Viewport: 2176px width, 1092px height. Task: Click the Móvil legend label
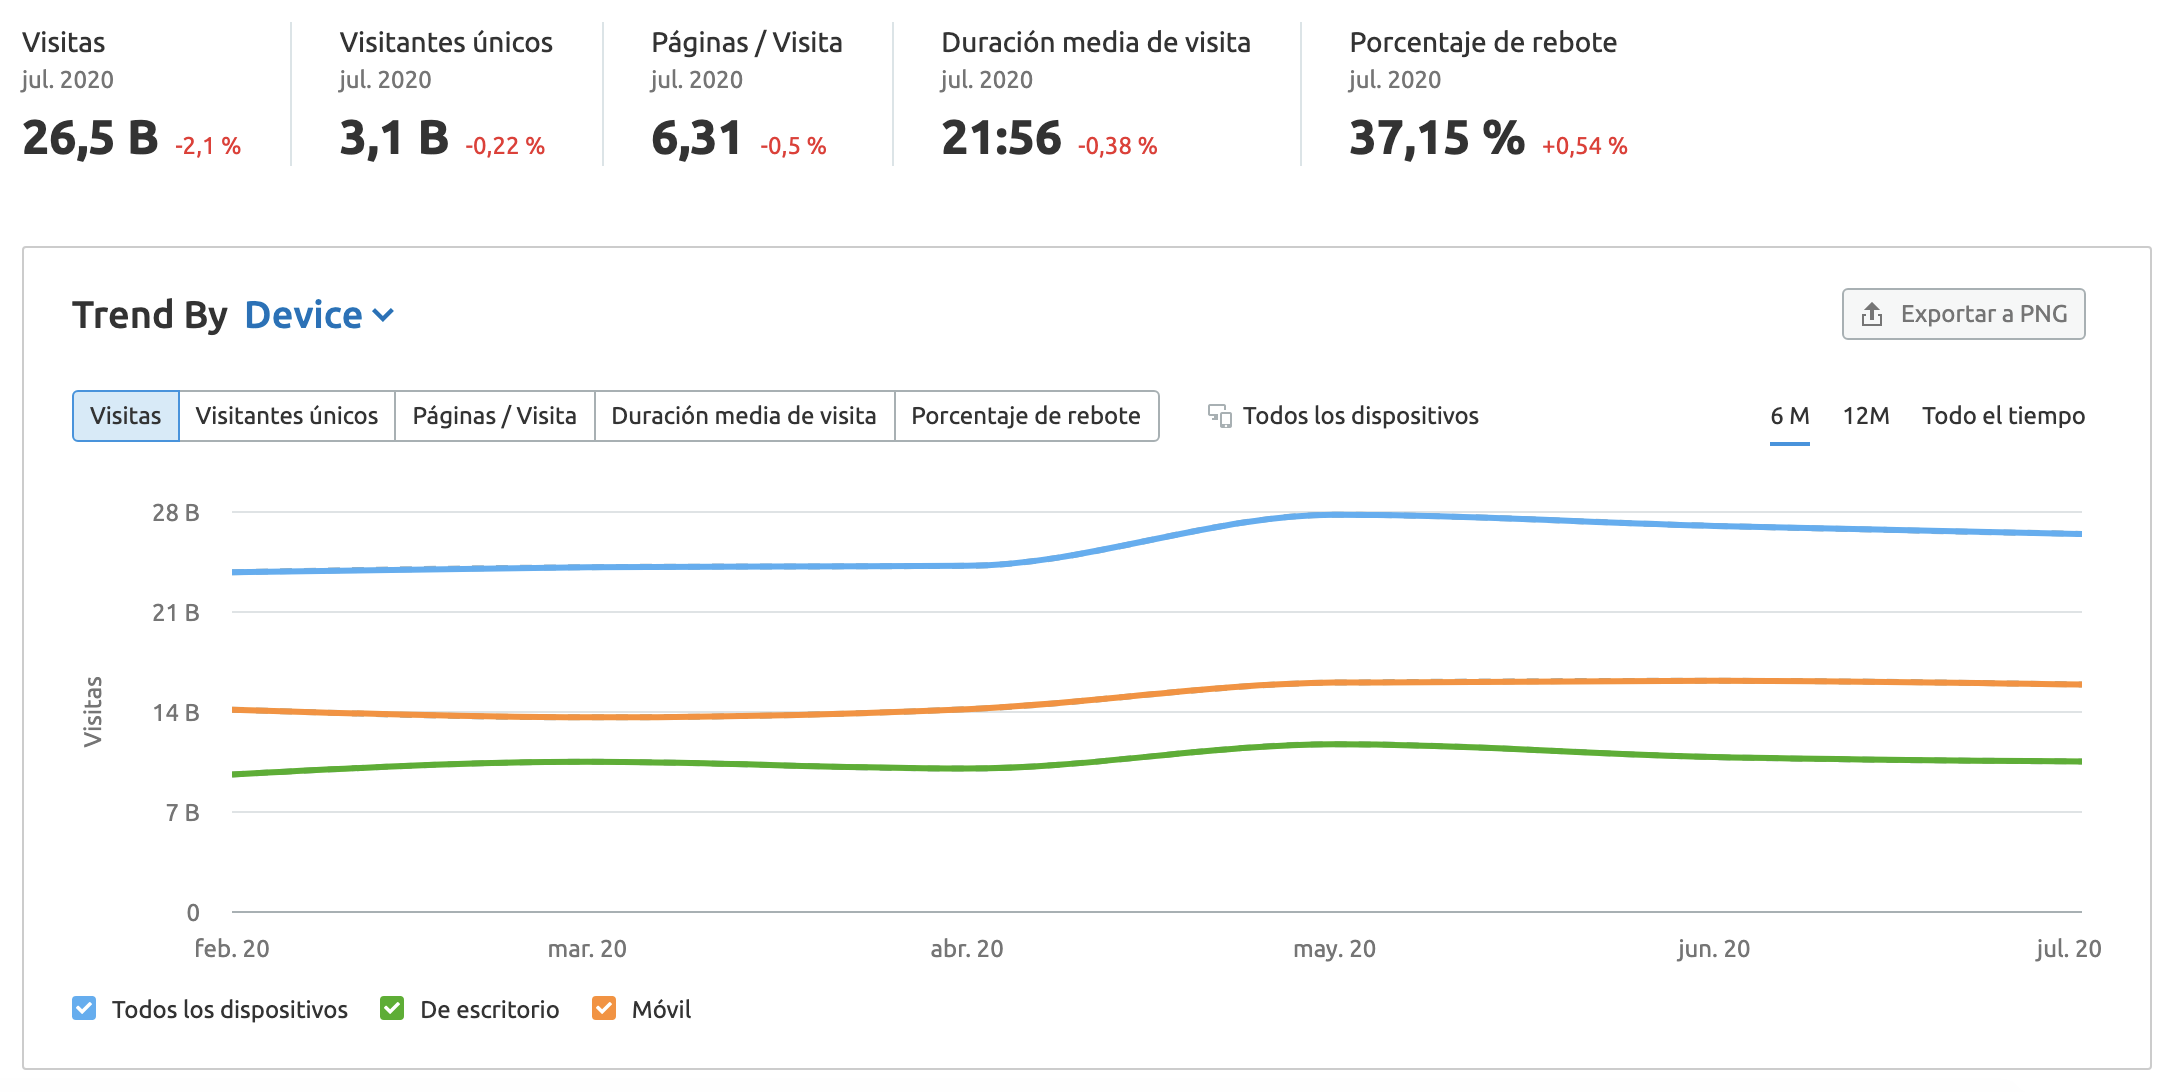(x=661, y=1009)
